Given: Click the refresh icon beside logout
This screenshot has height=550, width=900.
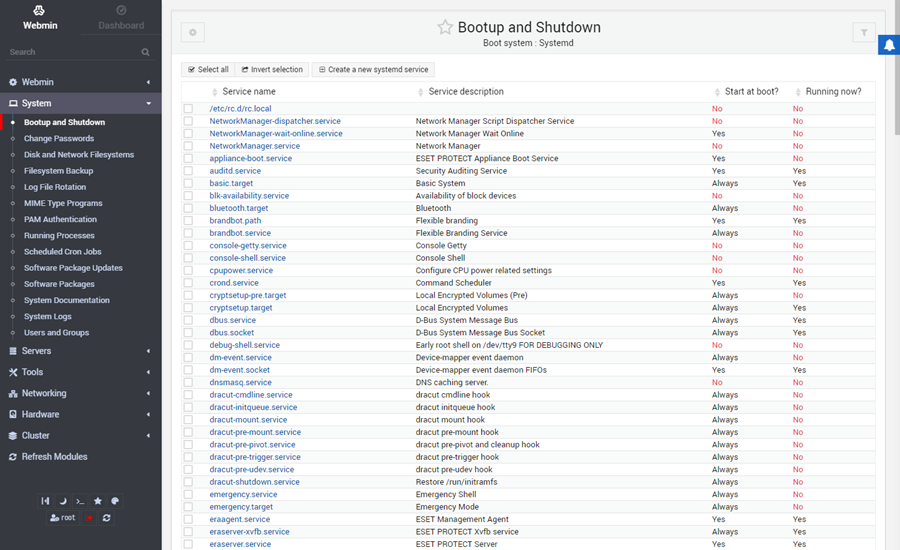Looking at the screenshot, I should 106,518.
